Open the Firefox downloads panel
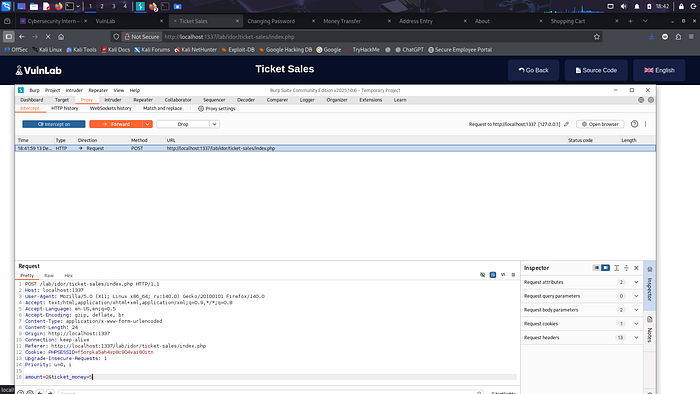Viewport: 700px width, 394px height. click(x=651, y=37)
